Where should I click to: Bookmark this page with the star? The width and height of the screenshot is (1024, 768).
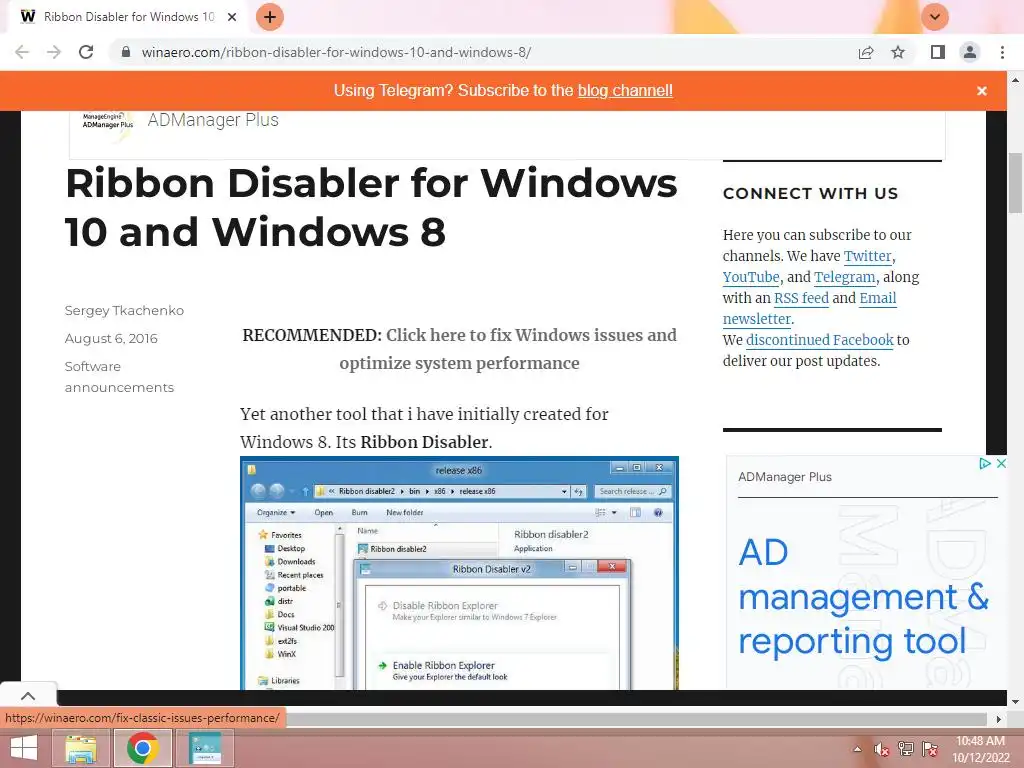click(x=898, y=52)
